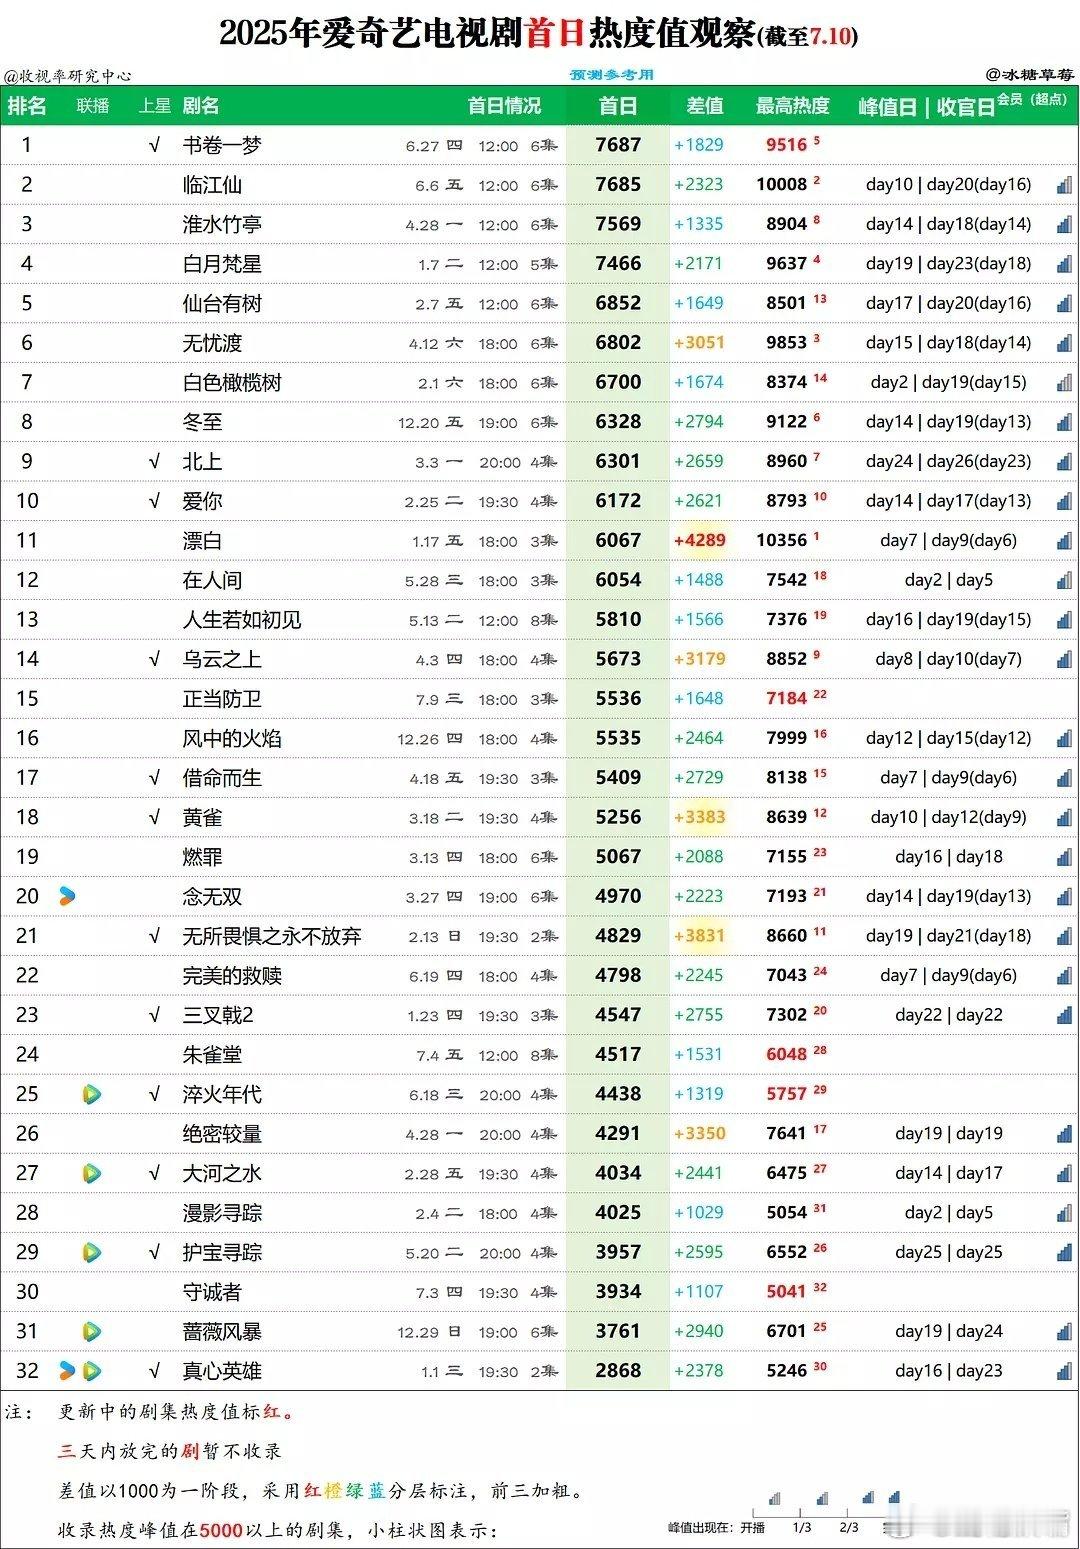Click the bar chart icon in 爱你 row
Screen dimensions: 1080x1549
(x=1064, y=501)
